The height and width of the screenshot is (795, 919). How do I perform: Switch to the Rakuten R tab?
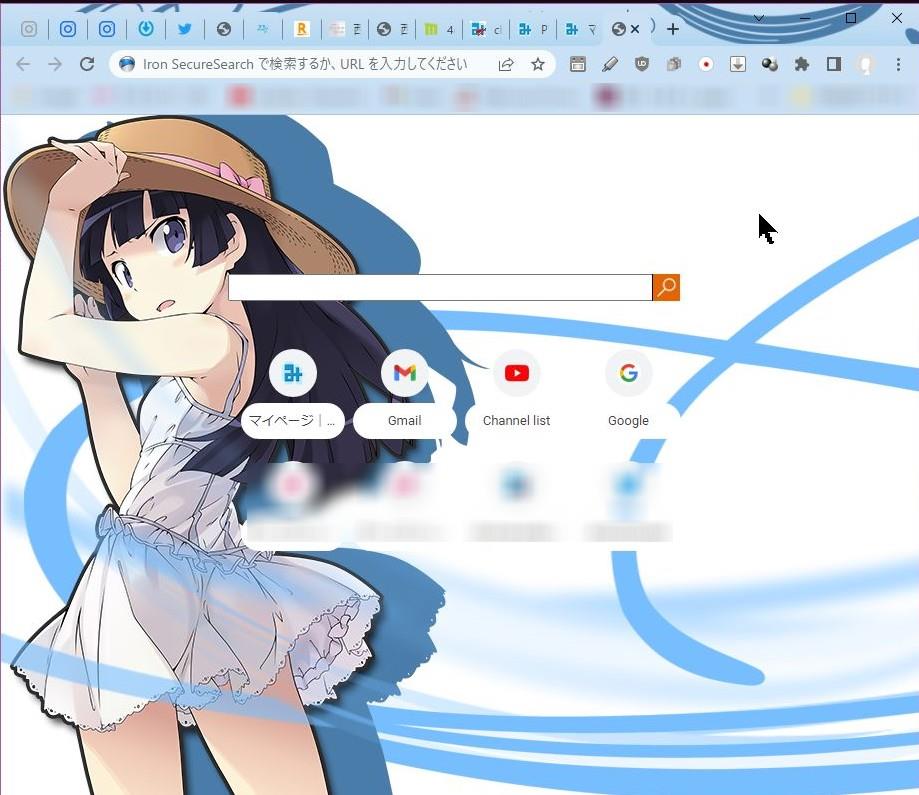click(302, 29)
